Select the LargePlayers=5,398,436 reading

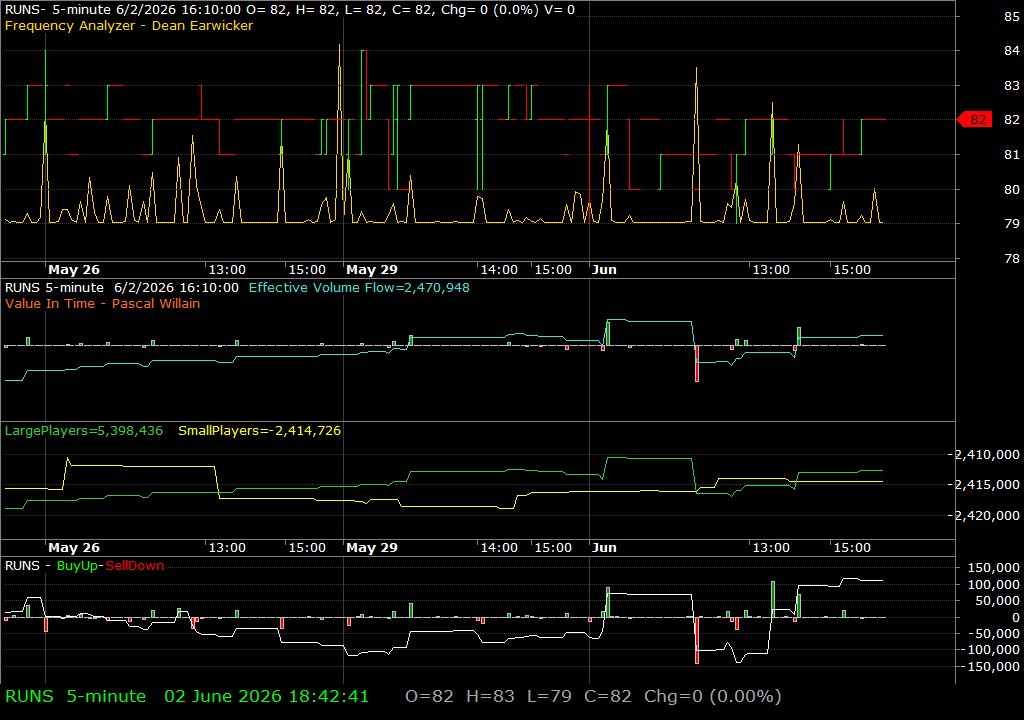pos(84,431)
